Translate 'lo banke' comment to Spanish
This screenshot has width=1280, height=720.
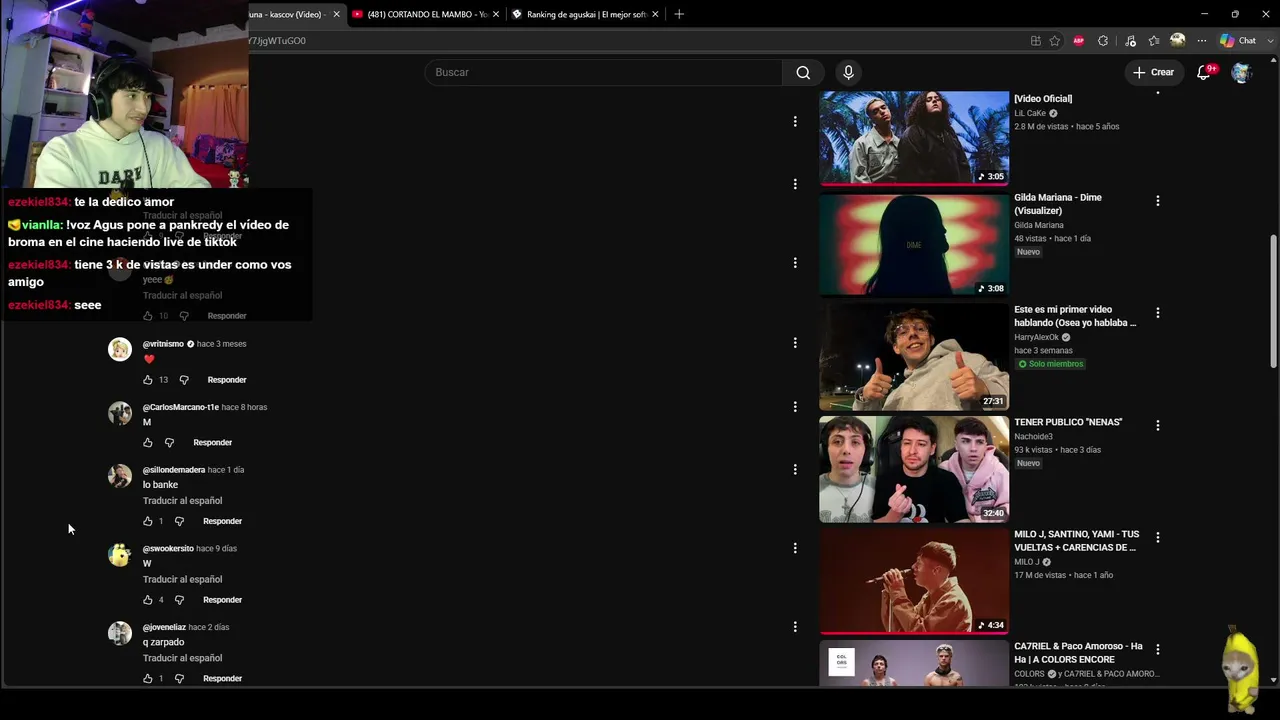coord(182,501)
